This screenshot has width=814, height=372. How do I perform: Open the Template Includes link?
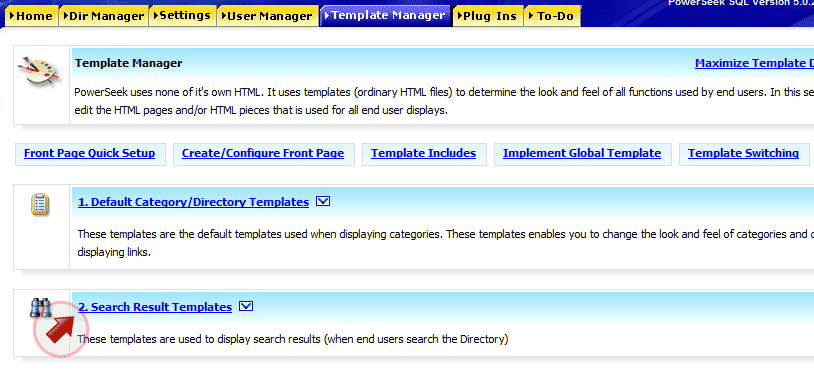coord(424,154)
